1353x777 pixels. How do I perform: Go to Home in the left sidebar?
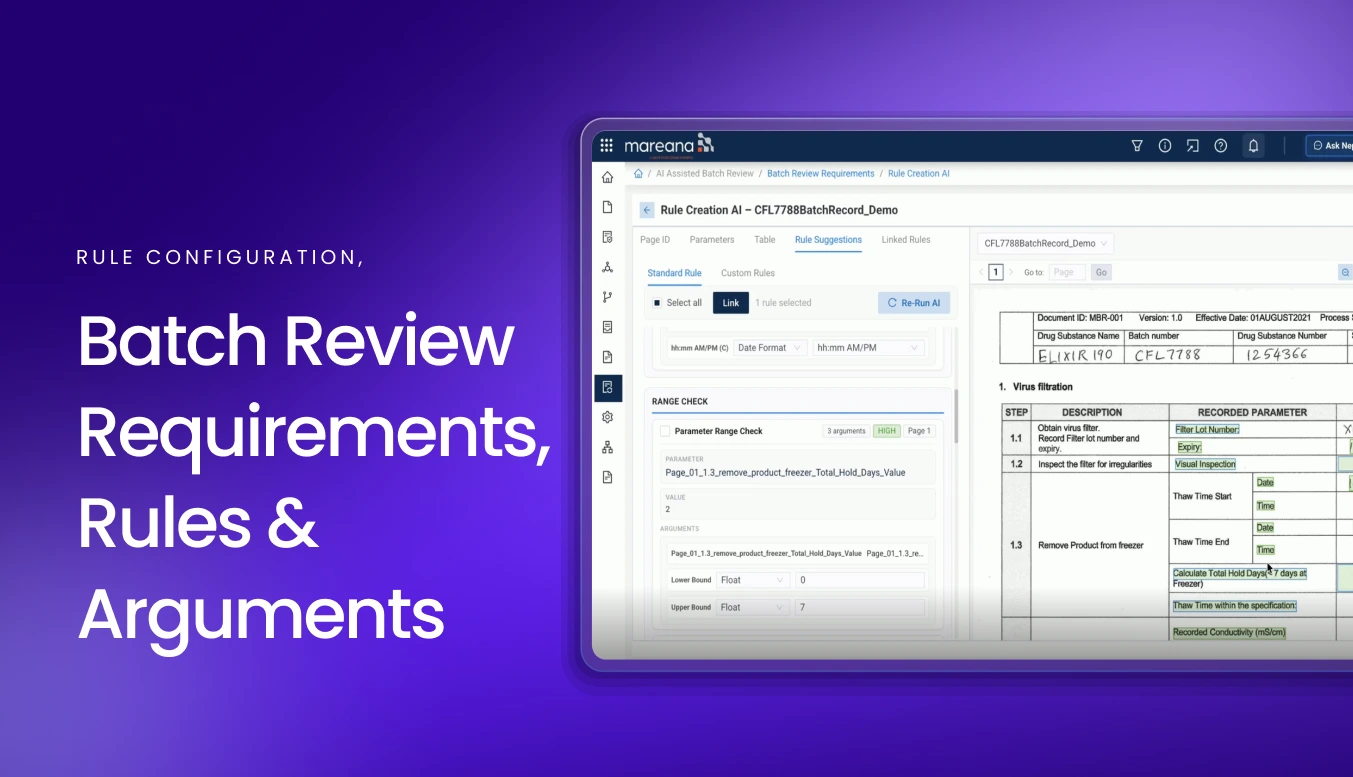[x=607, y=177]
